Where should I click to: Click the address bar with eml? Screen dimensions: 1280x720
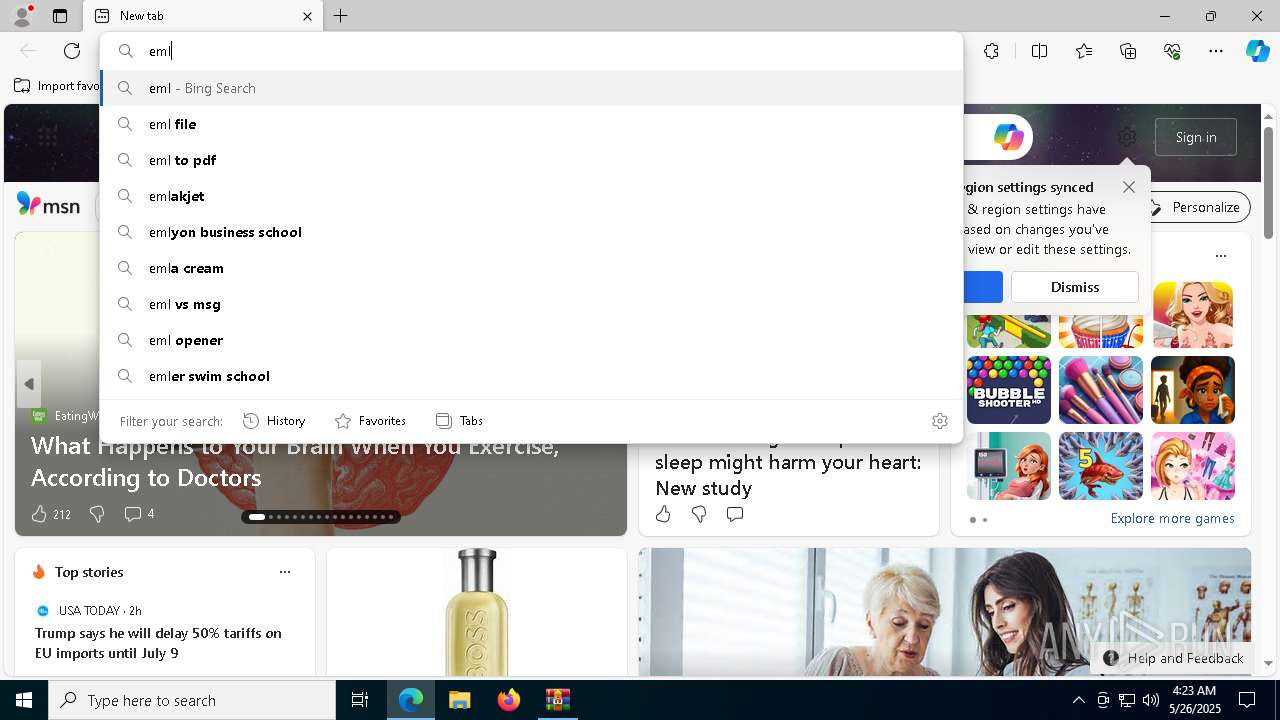[531, 51]
